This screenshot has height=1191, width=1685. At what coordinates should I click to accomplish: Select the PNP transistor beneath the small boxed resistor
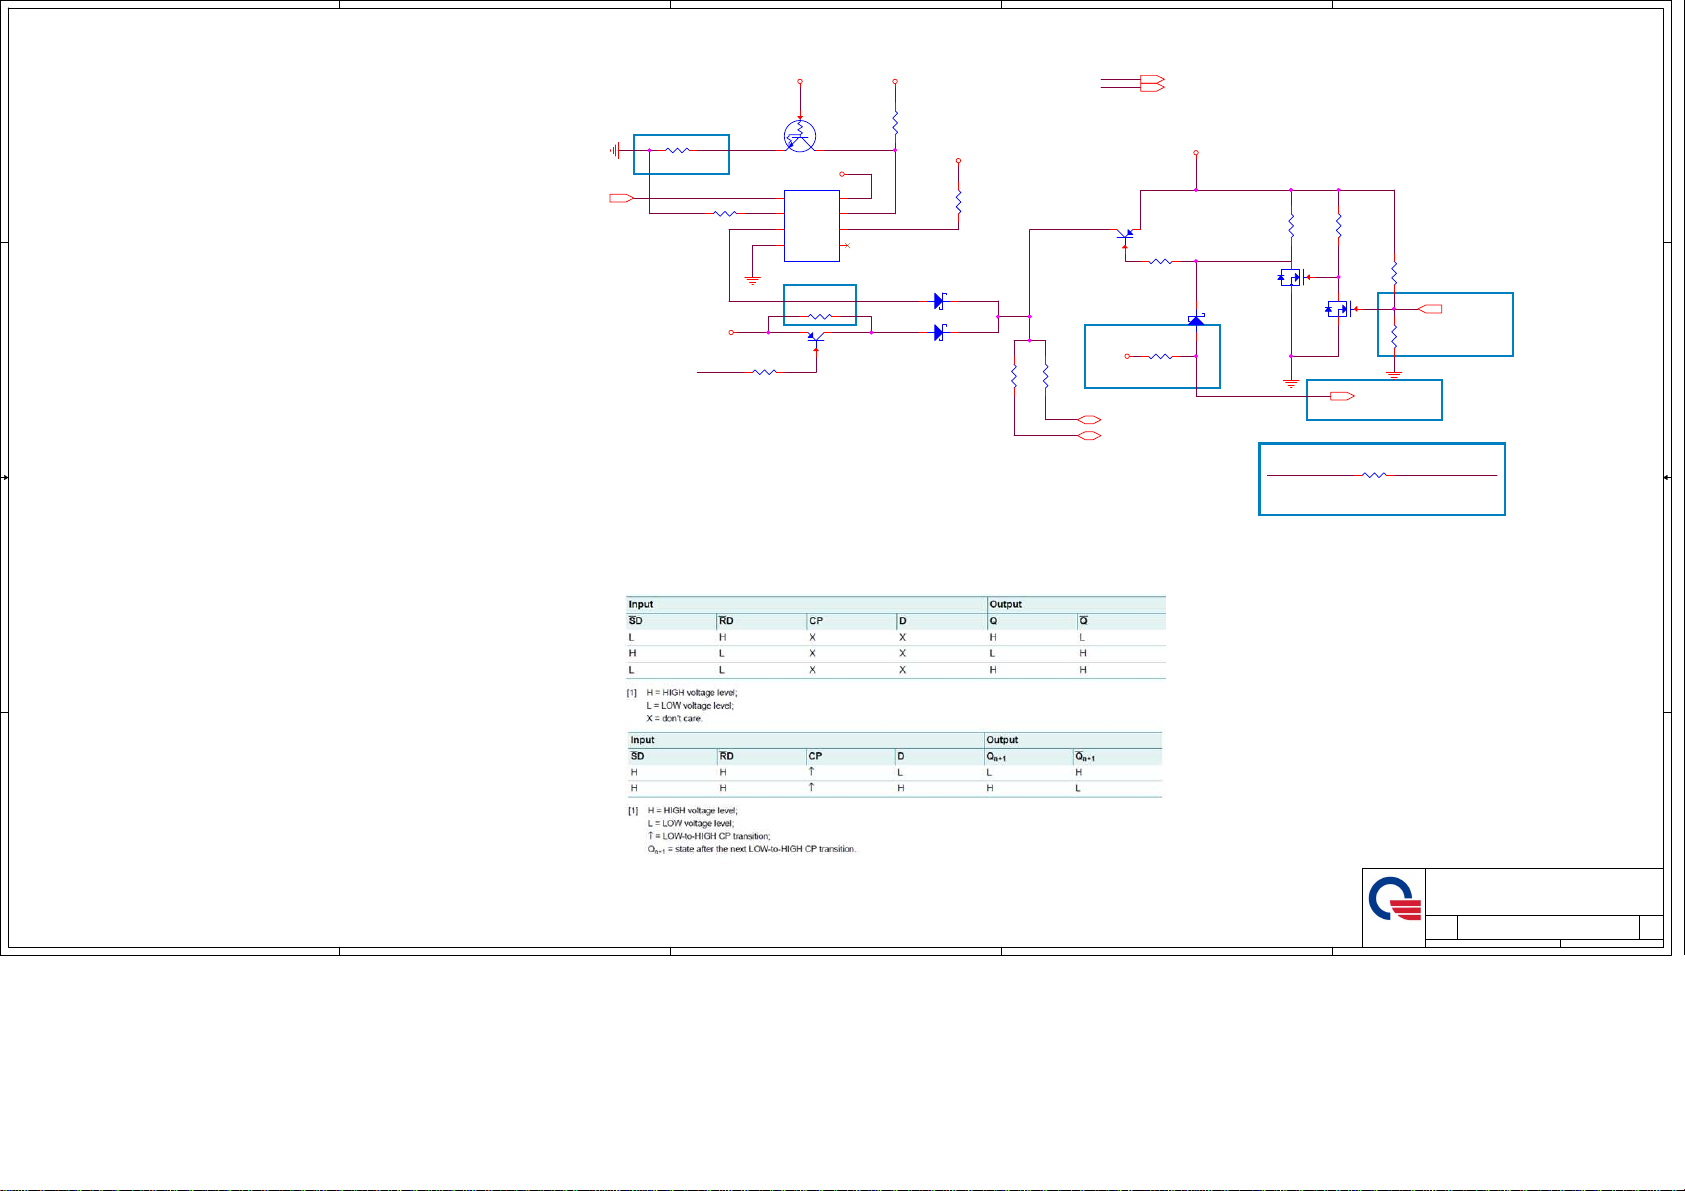click(816, 339)
